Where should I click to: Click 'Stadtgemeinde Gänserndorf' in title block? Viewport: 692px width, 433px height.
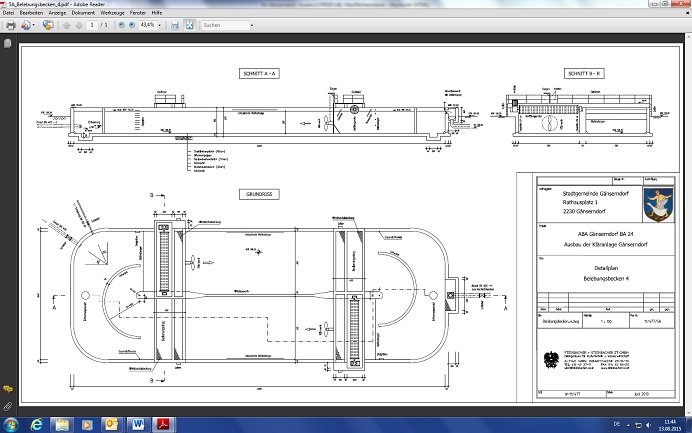click(596, 193)
